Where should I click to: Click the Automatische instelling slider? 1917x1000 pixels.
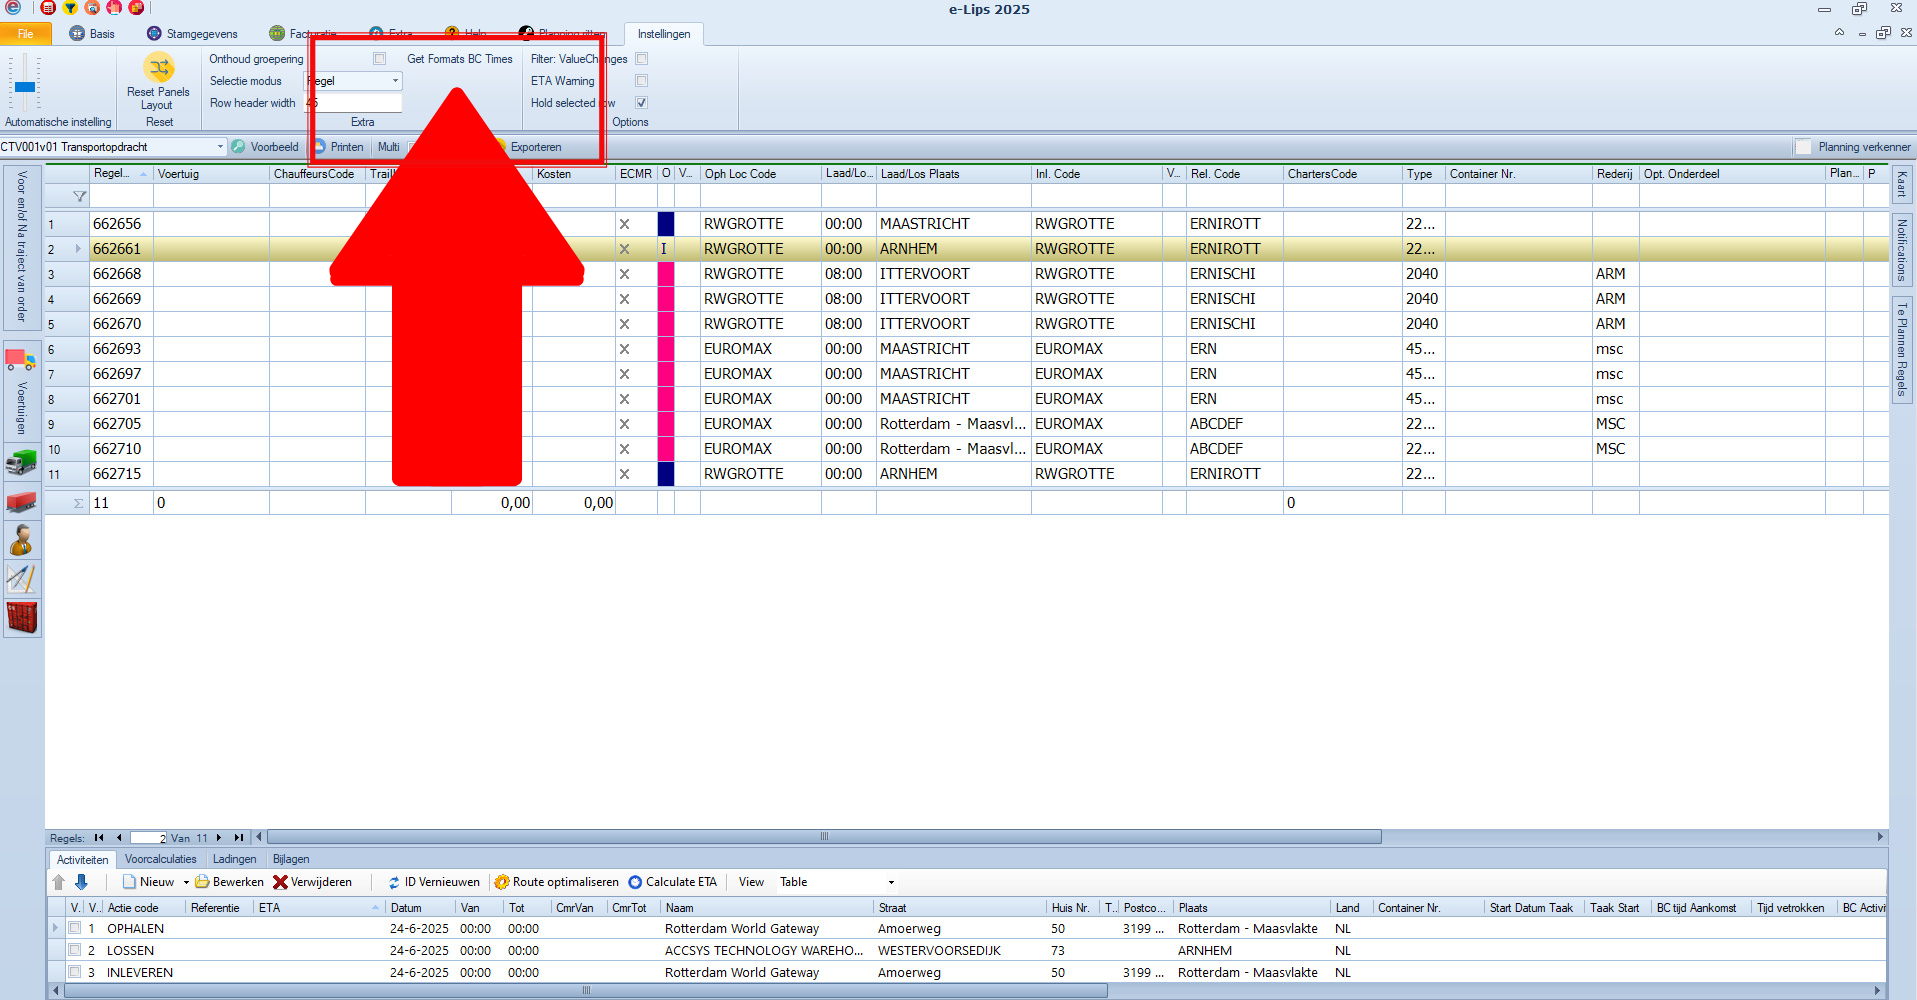25,85
